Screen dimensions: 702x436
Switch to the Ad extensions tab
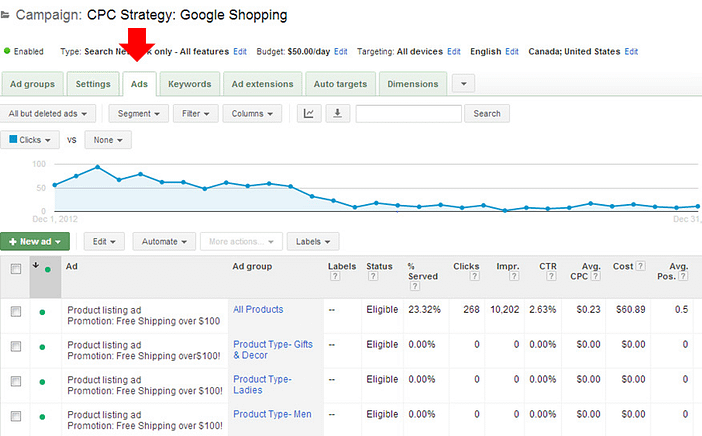[x=262, y=84]
